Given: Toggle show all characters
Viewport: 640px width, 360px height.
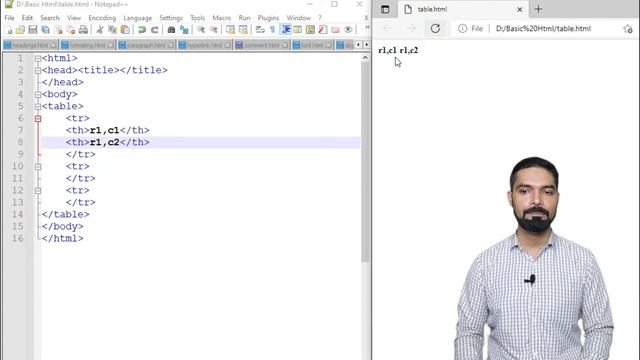Looking at the screenshot, I should coord(272,30).
